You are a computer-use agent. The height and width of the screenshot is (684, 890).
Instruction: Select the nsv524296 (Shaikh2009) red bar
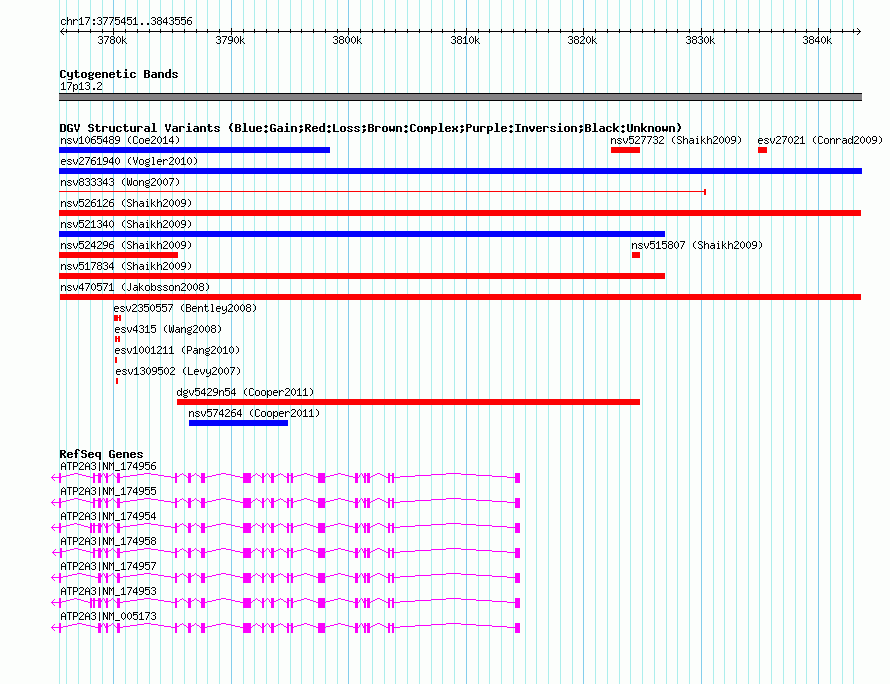tap(119, 255)
